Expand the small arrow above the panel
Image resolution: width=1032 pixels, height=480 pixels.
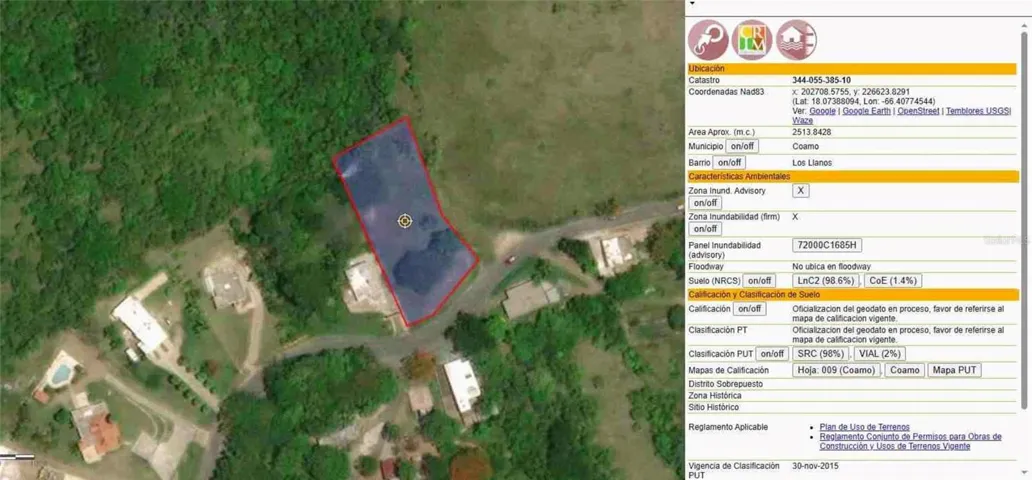[x=691, y=3]
